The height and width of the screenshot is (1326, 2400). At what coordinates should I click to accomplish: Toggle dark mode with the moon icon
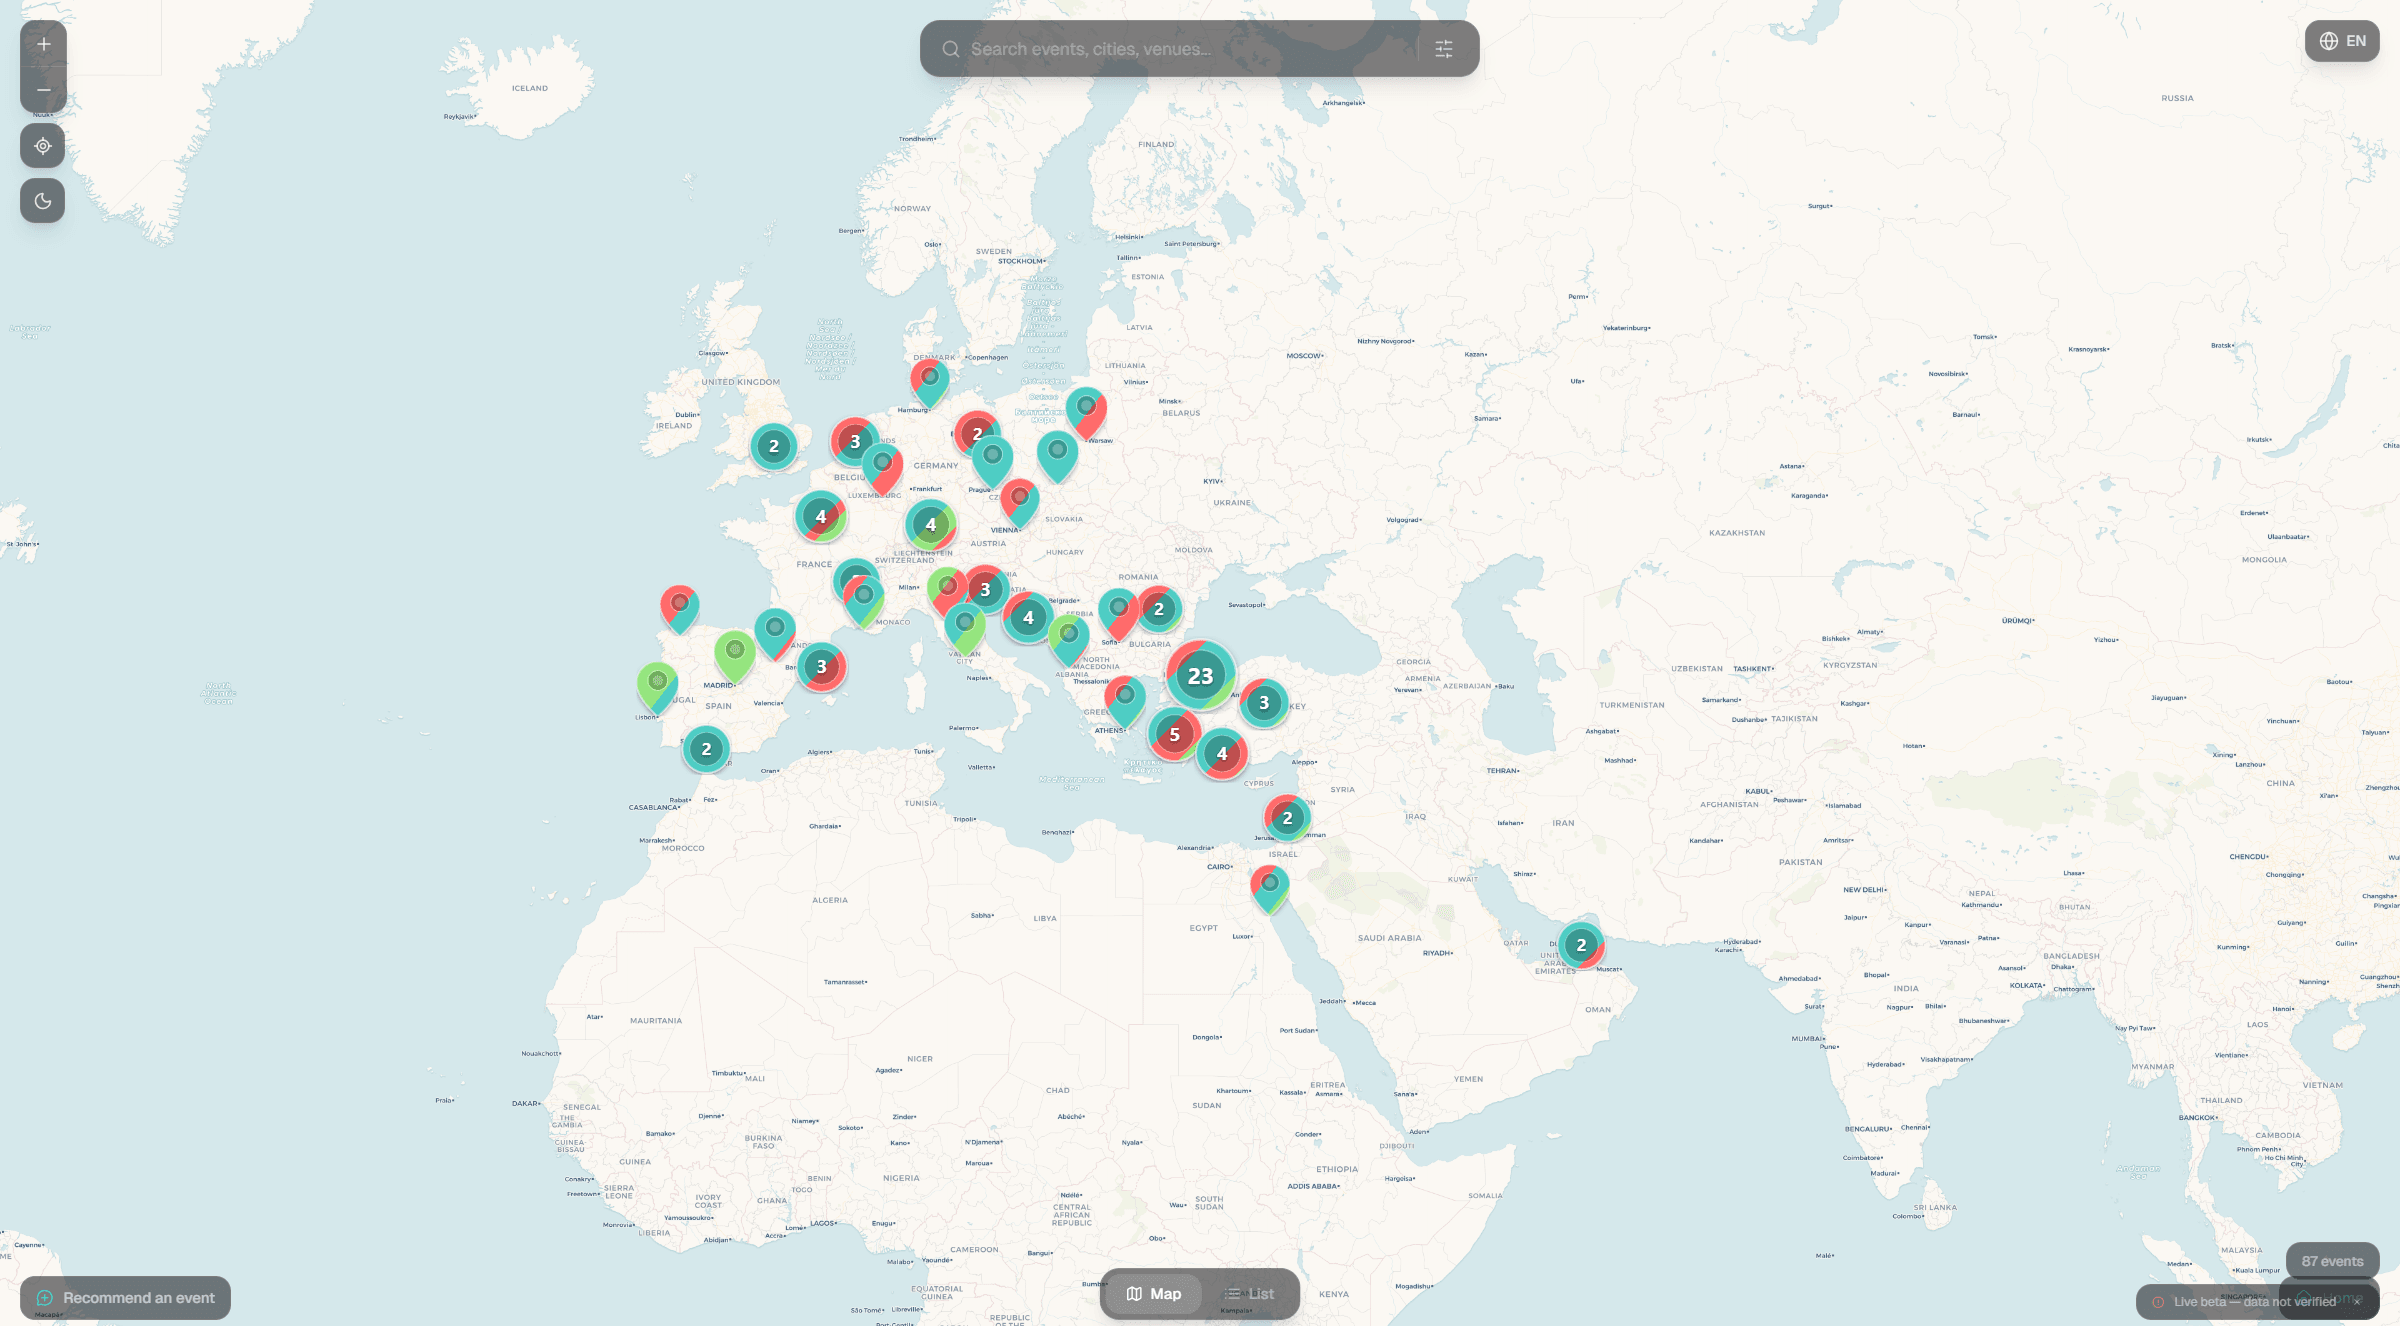point(43,201)
